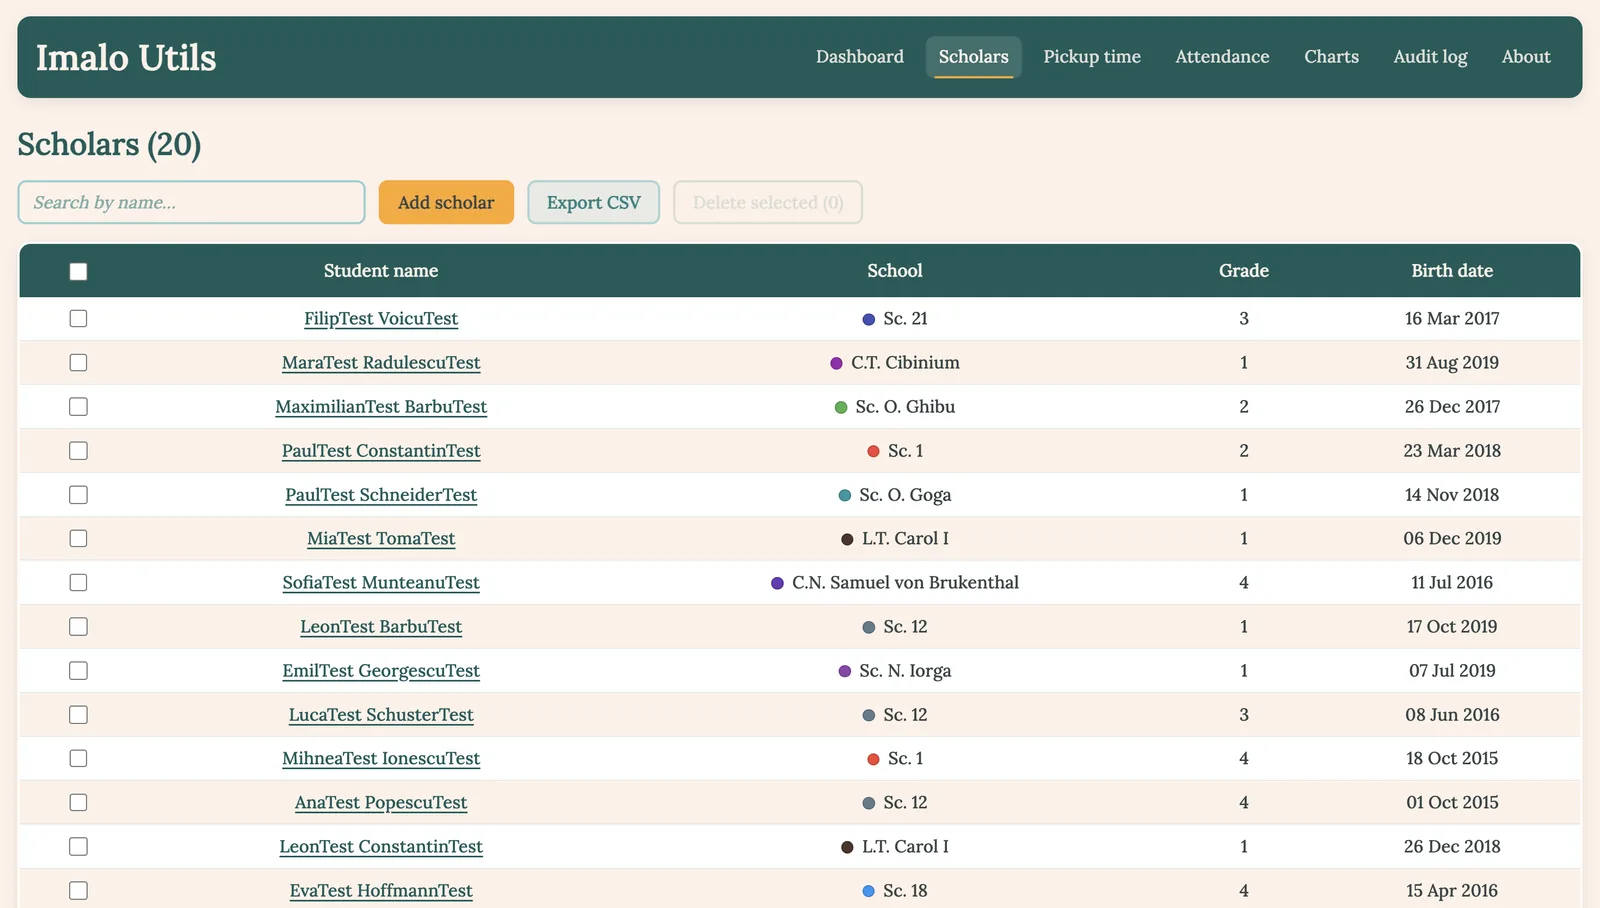Viewport: 1600px width, 908px height.
Task: Open PaulTest SchneiderTest's profile link
Action: pos(381,495)
